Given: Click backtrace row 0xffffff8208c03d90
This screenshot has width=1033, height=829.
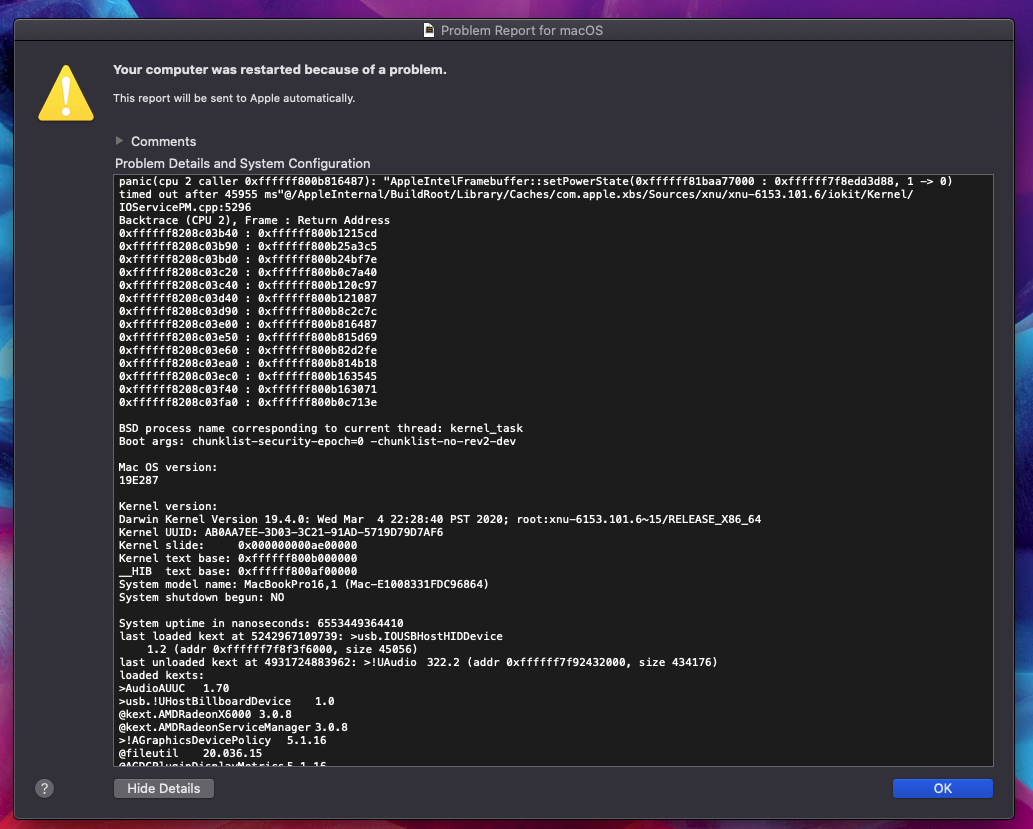Looking at the screenshot, I should coord(248,311).
